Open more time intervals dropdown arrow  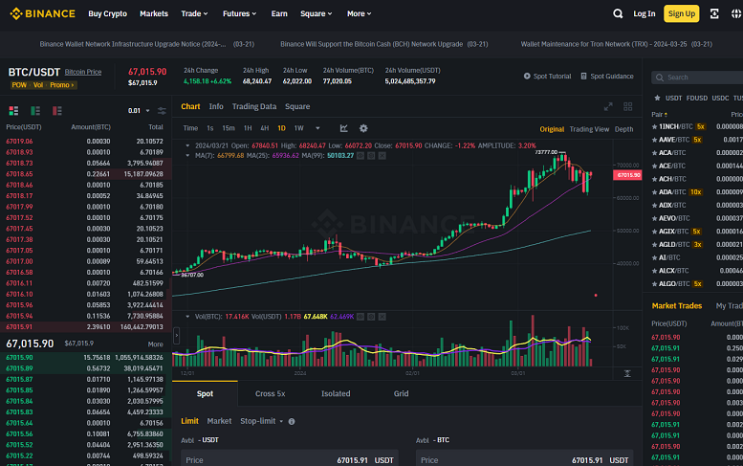[x=317, y=128]
